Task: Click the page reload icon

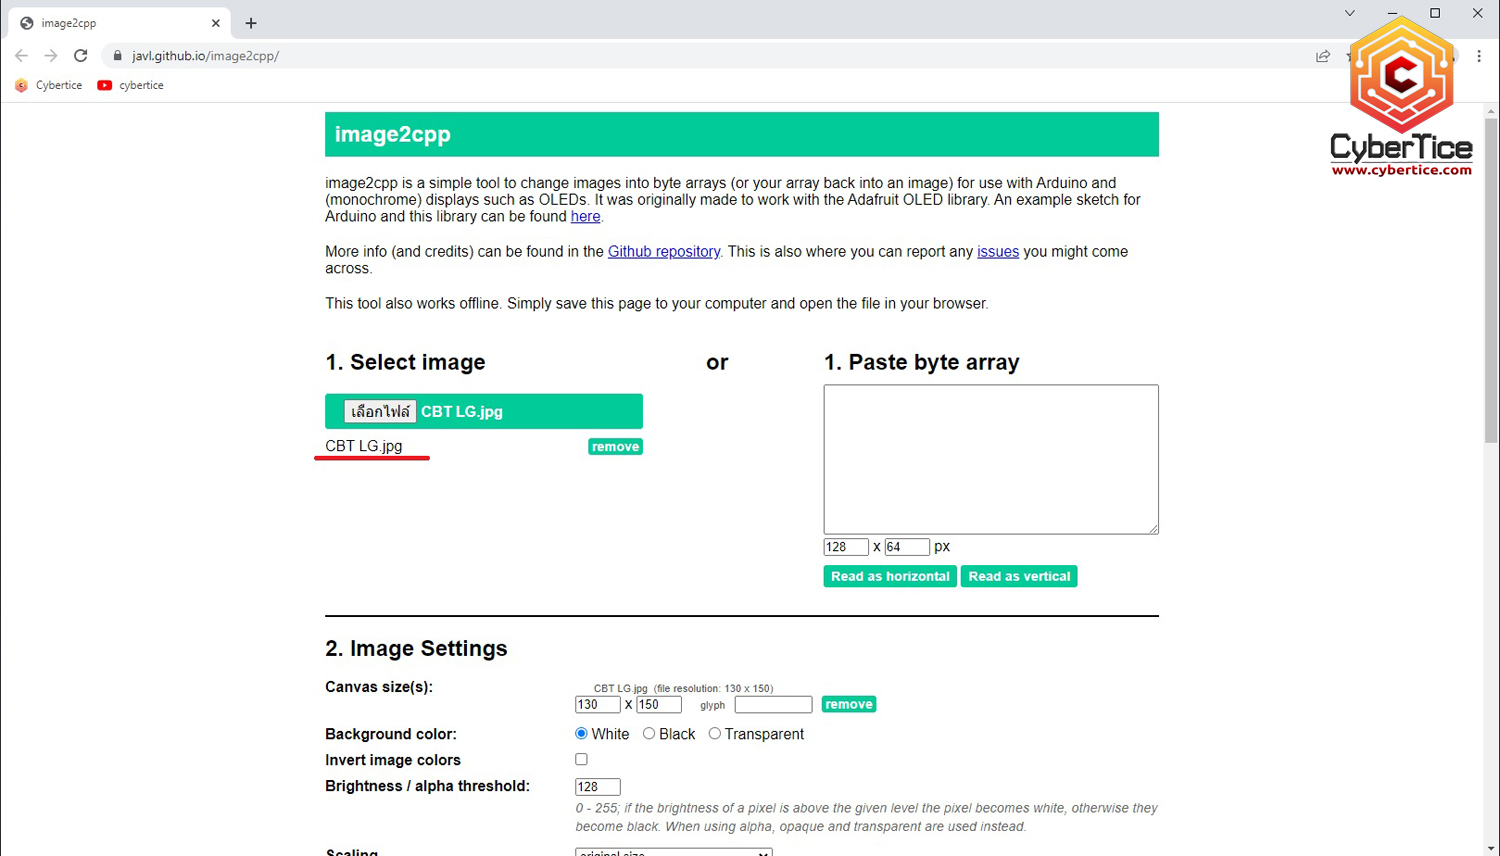Action: point(81,56)
